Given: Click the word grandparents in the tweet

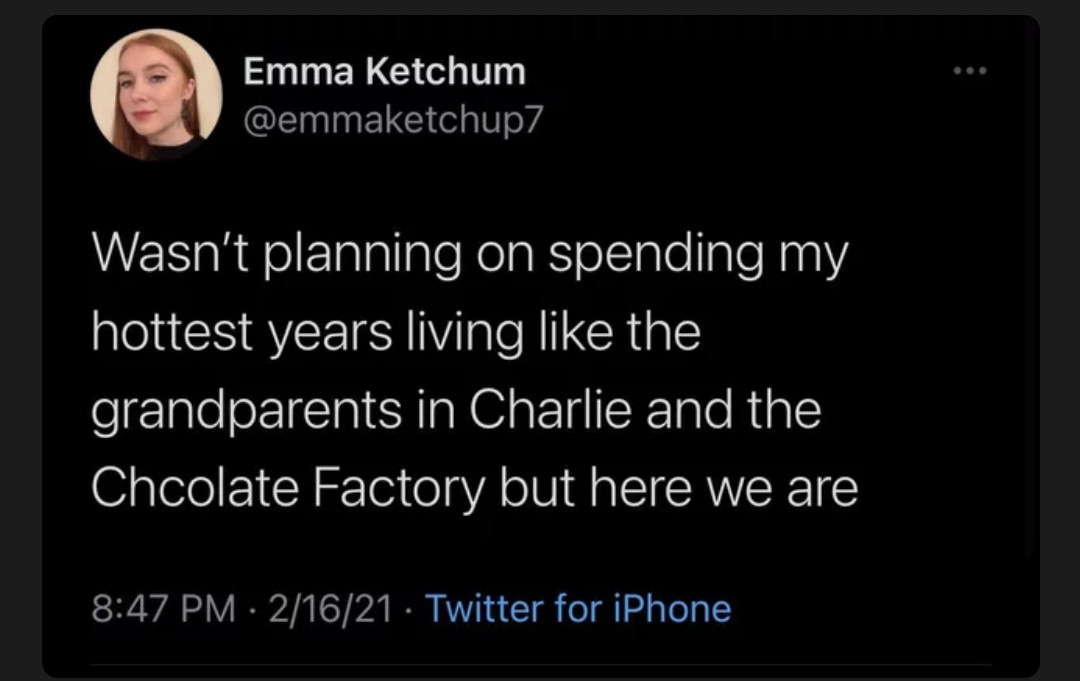Looking at the screenshot, I should [x=246, y=412].
